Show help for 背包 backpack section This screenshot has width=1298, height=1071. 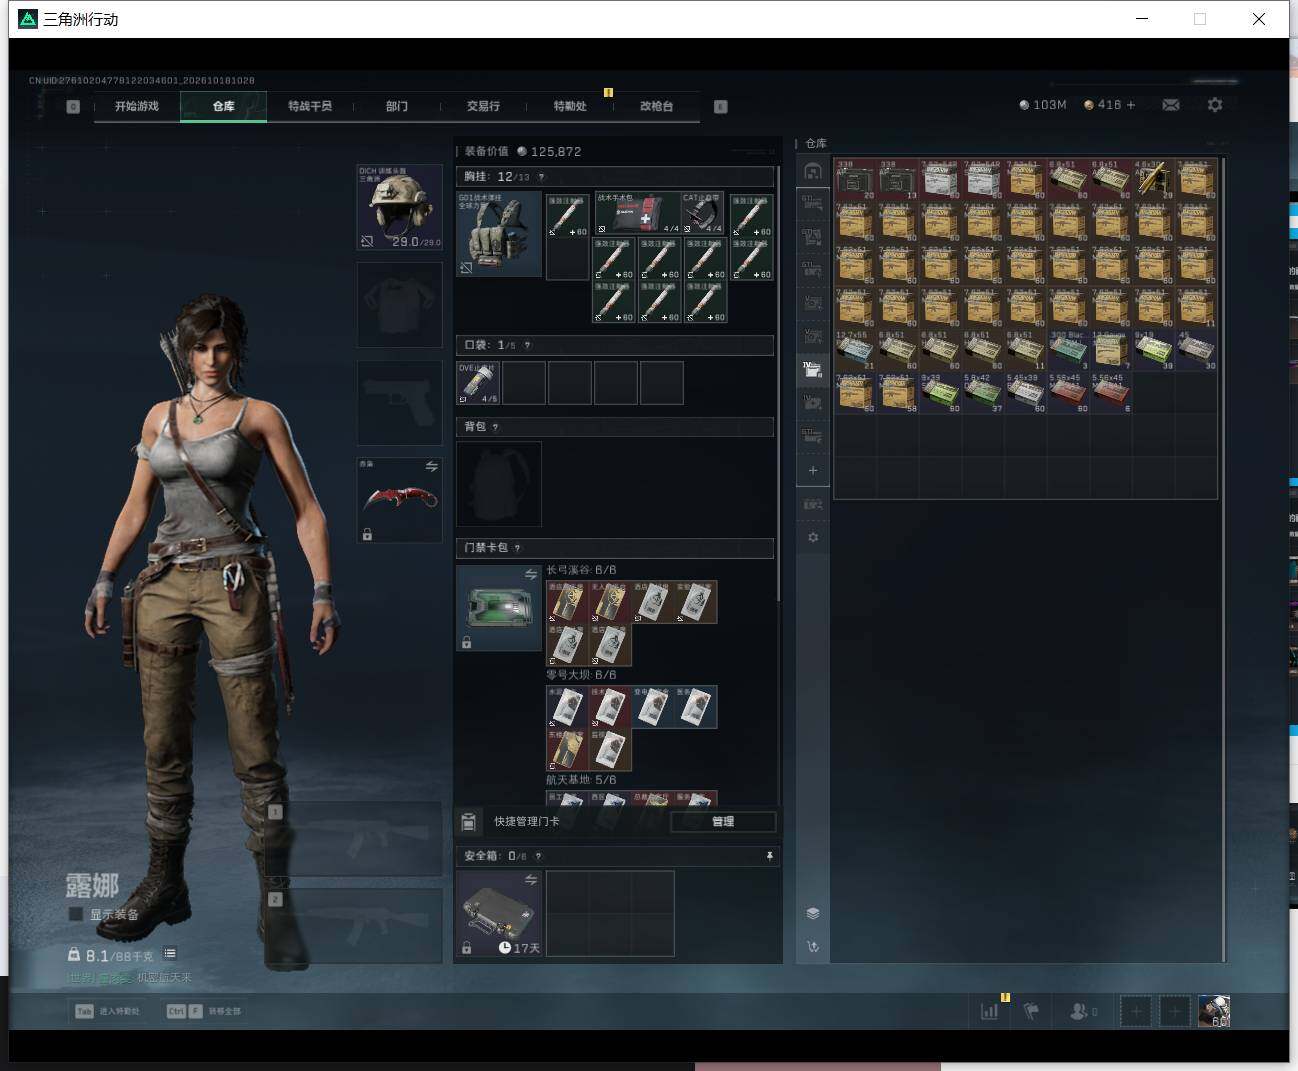(x=495, y=427)
